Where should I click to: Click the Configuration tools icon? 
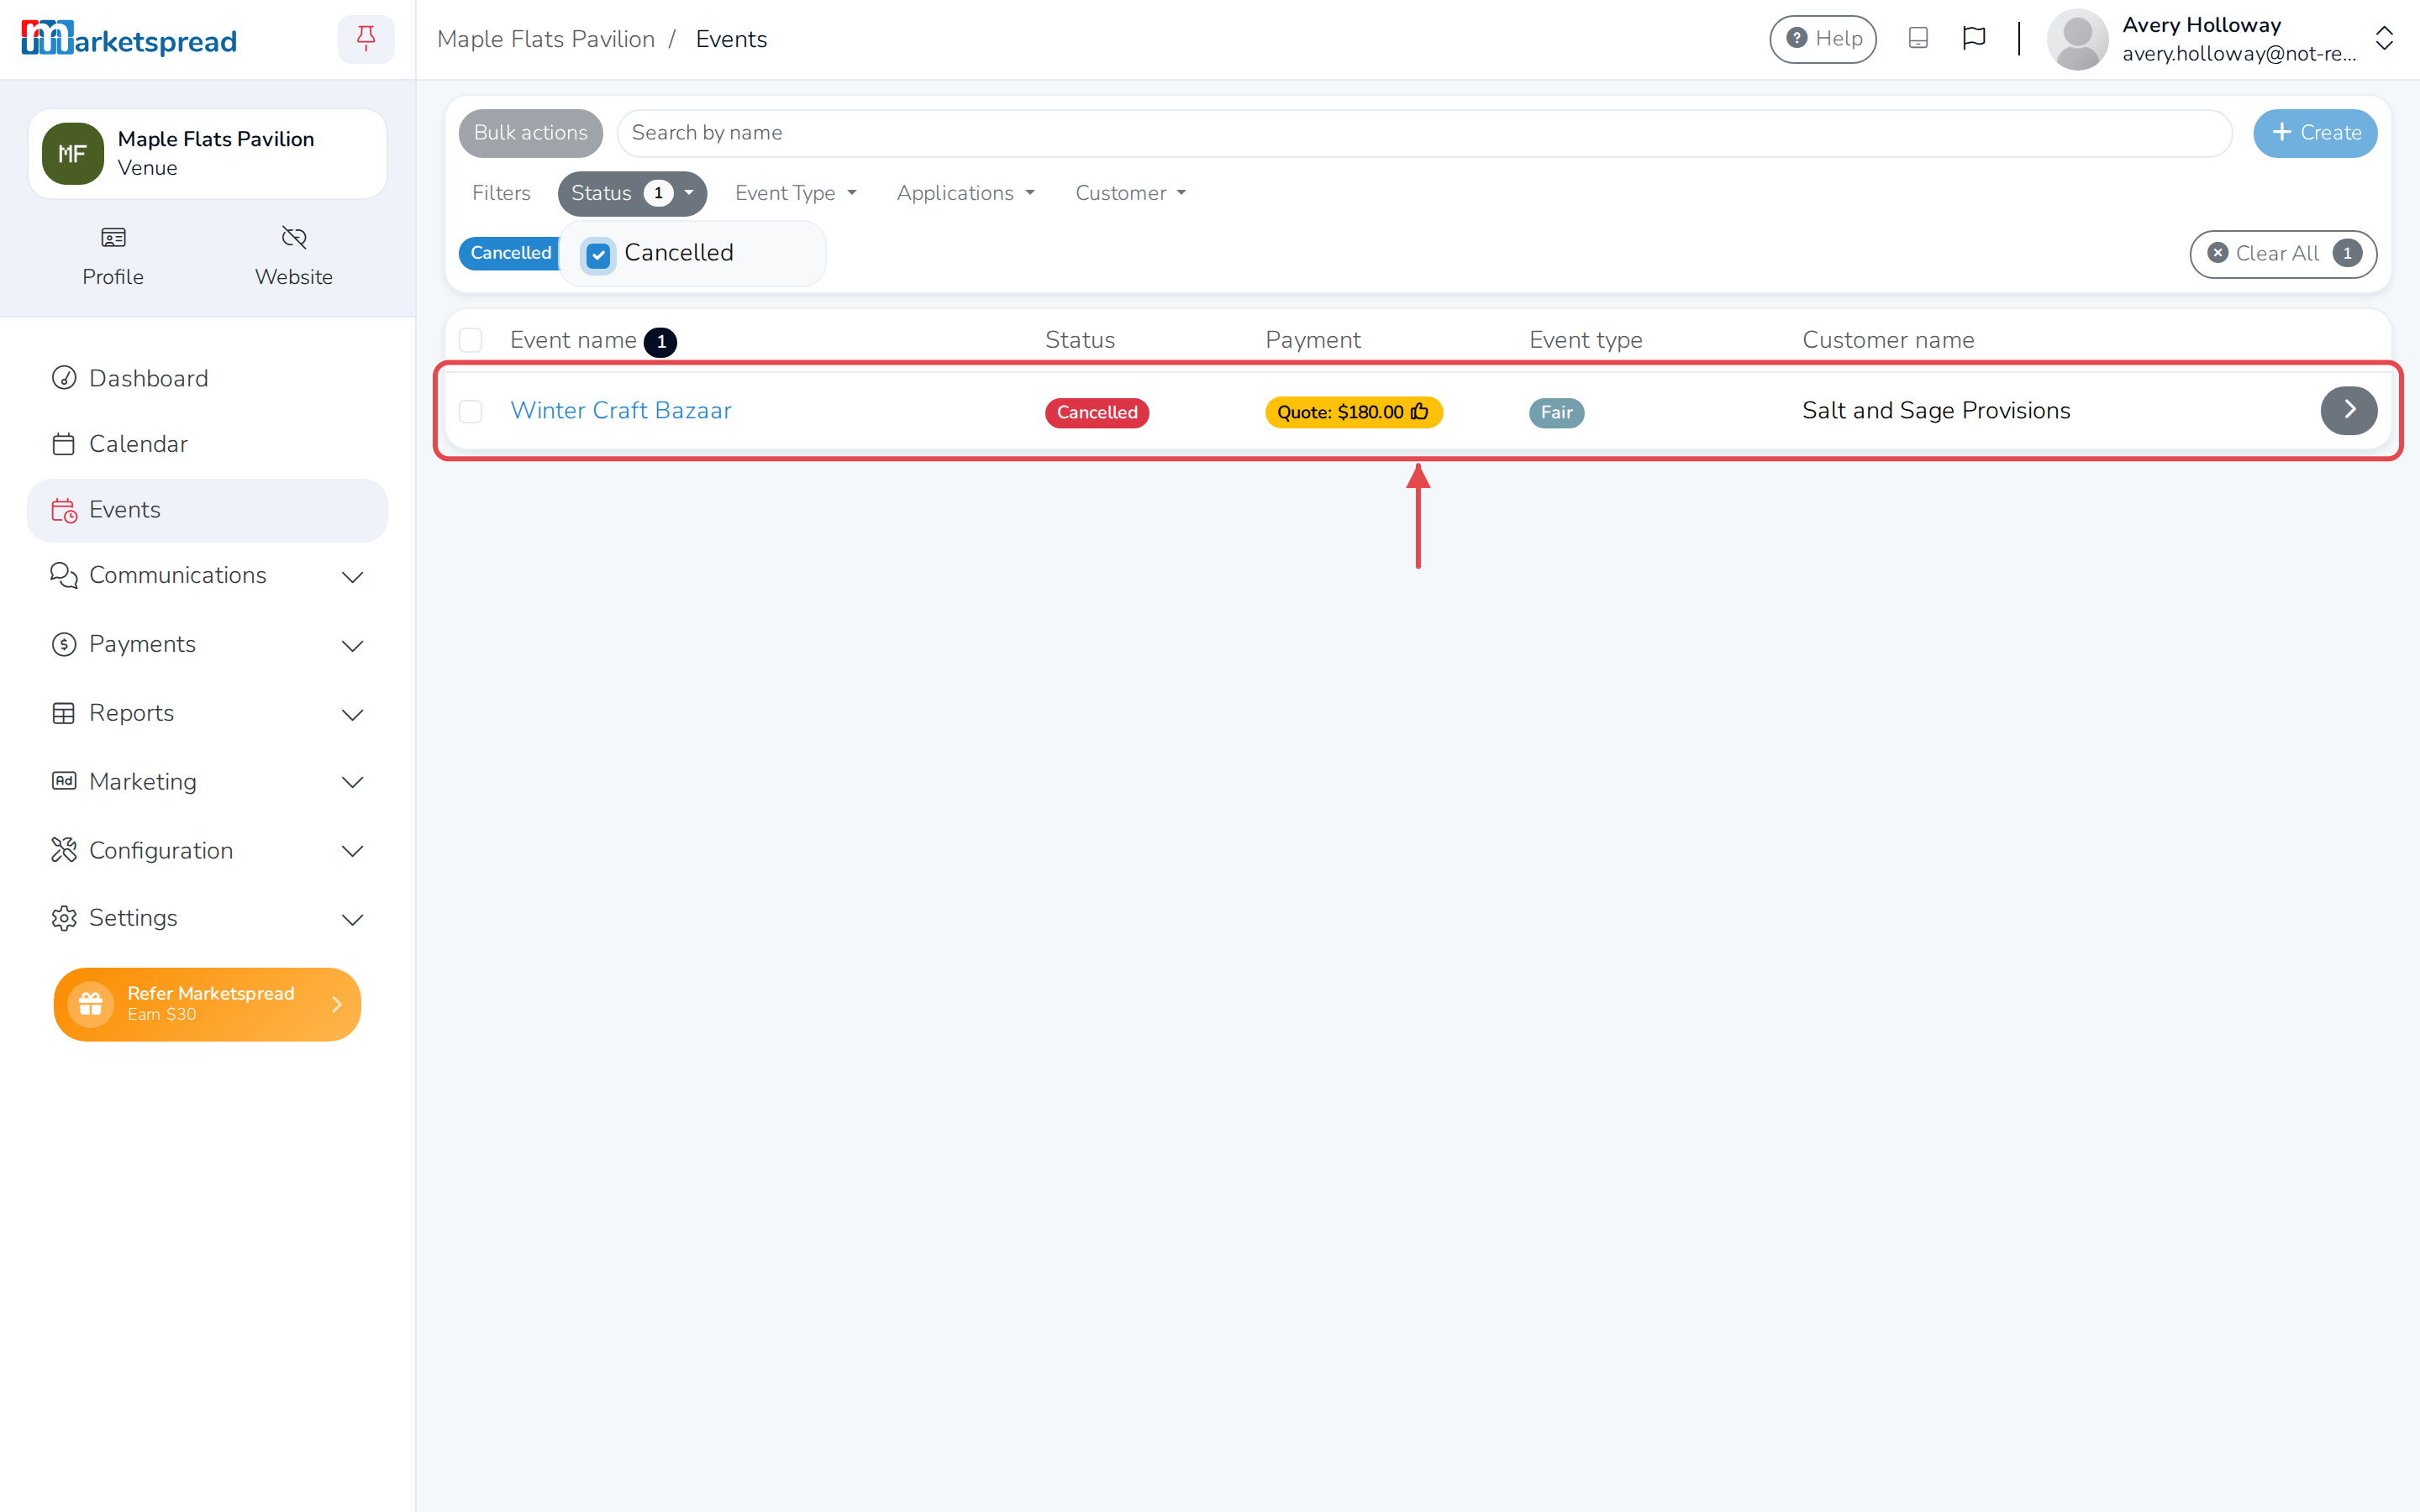[64, 850]
